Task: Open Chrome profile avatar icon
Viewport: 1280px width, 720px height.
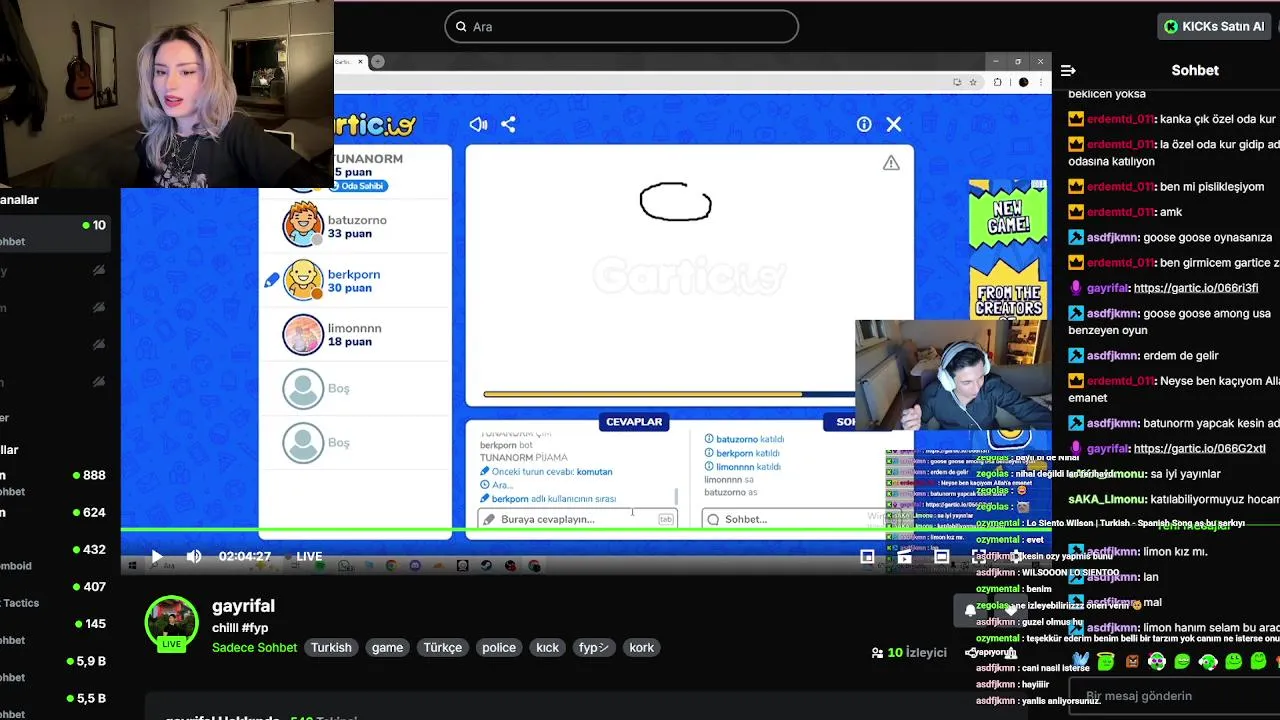Action: 1023,82
